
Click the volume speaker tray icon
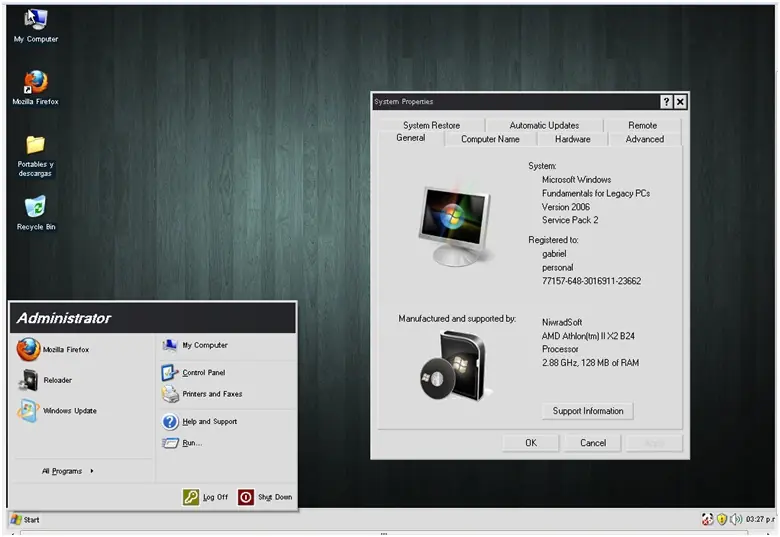point(736,520)
